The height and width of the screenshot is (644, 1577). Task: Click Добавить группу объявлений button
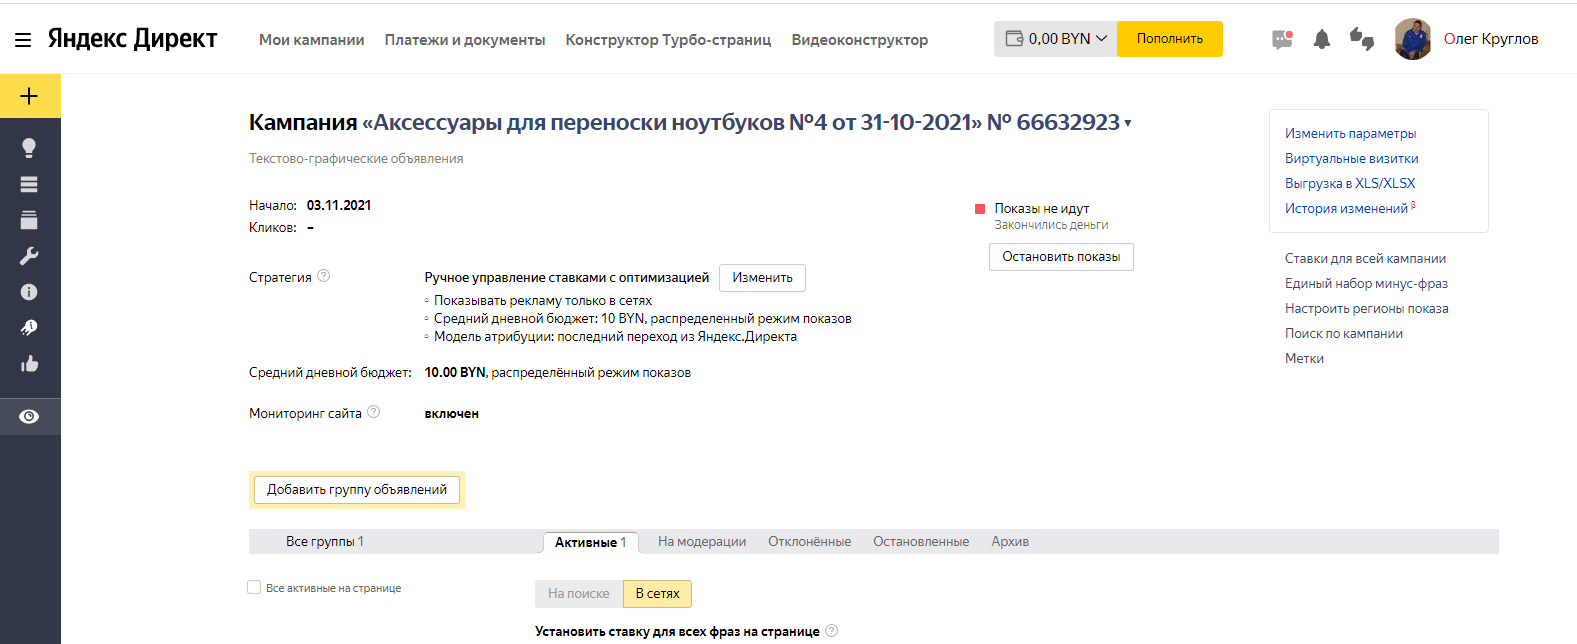357,490
